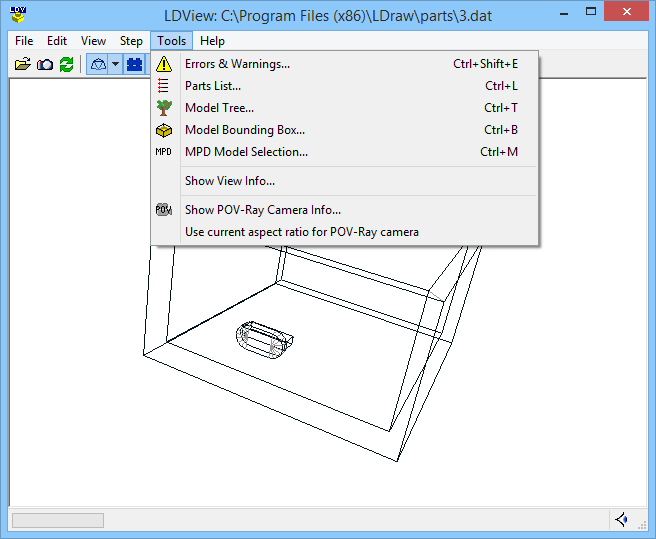Click the window resize grip in status bar

pyautogui.click(x=641, y=525)
